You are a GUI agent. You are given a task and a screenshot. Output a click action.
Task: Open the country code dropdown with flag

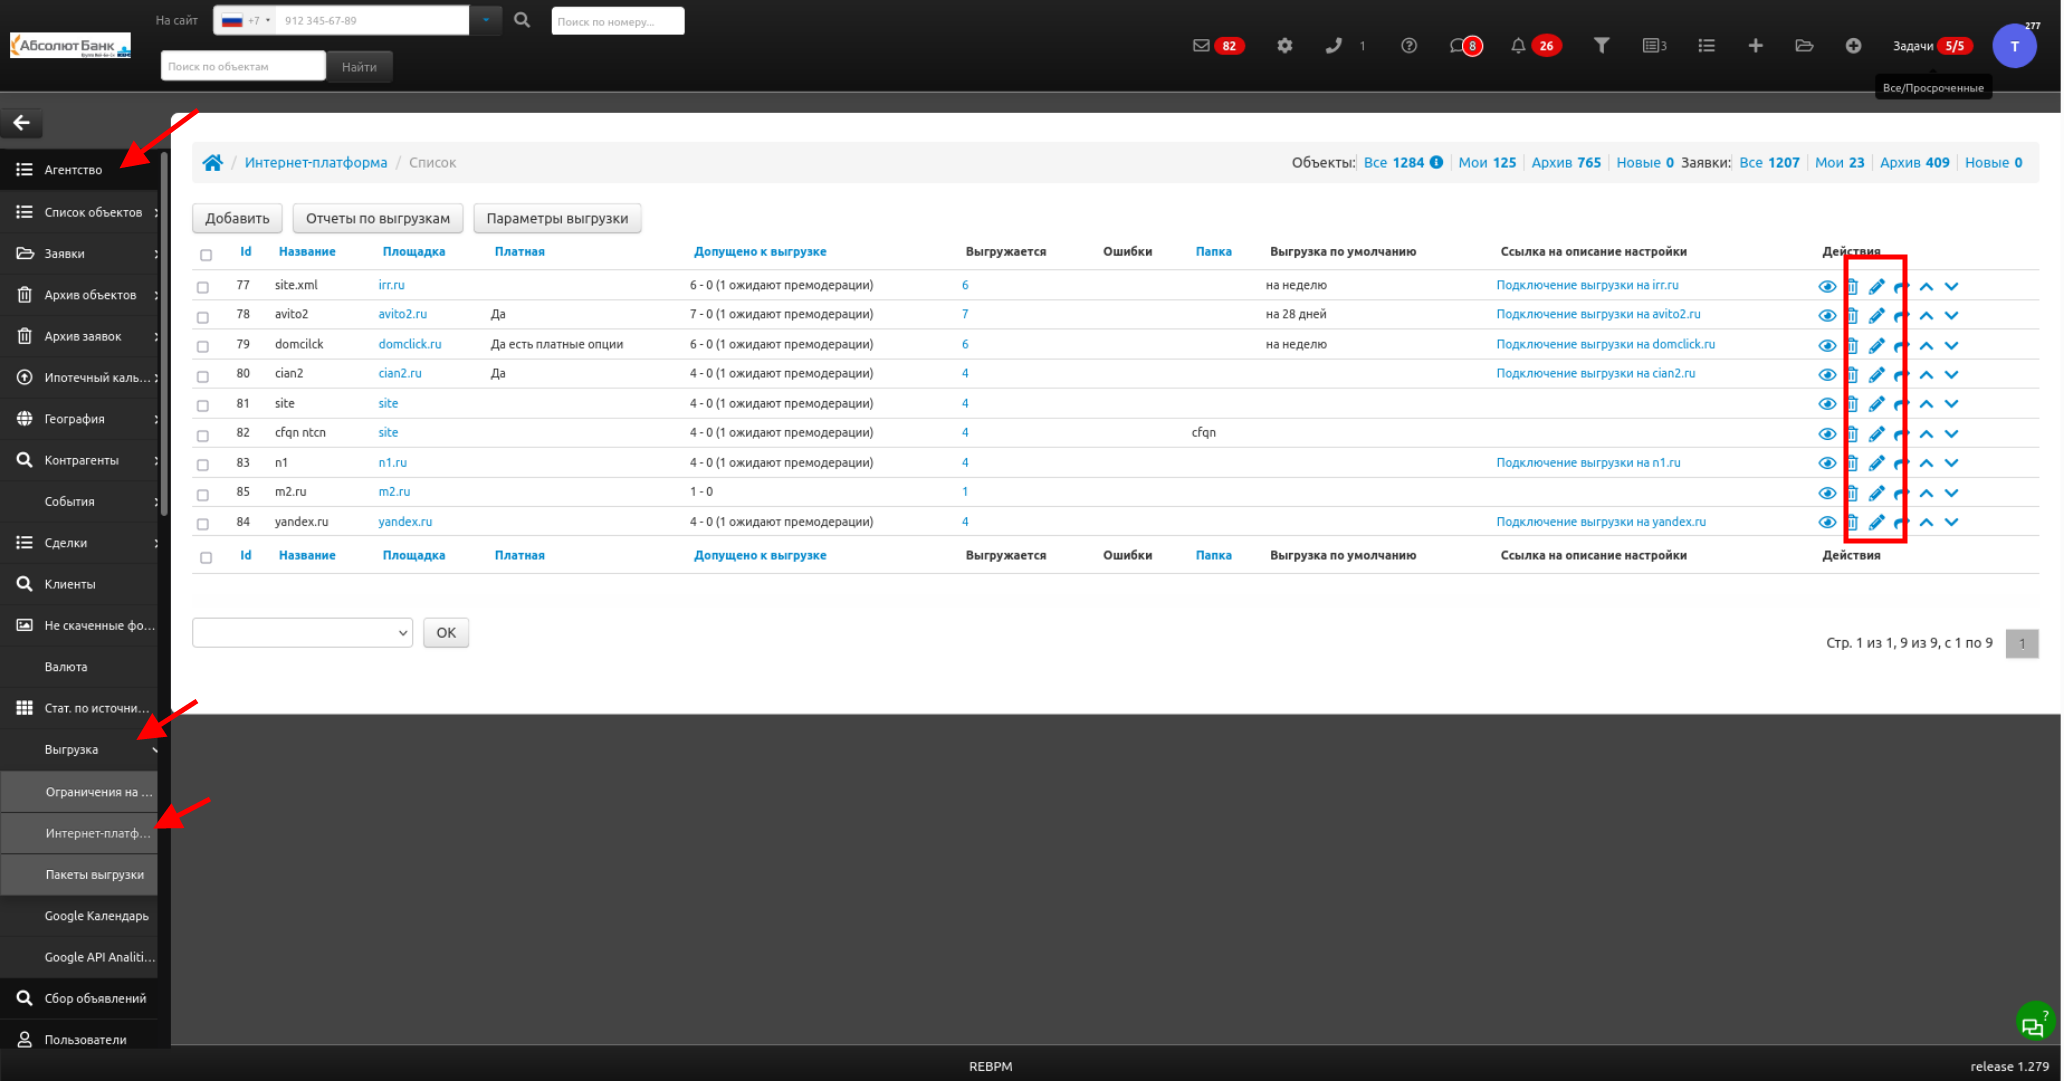pyautogui.click(x=246, y=20)
